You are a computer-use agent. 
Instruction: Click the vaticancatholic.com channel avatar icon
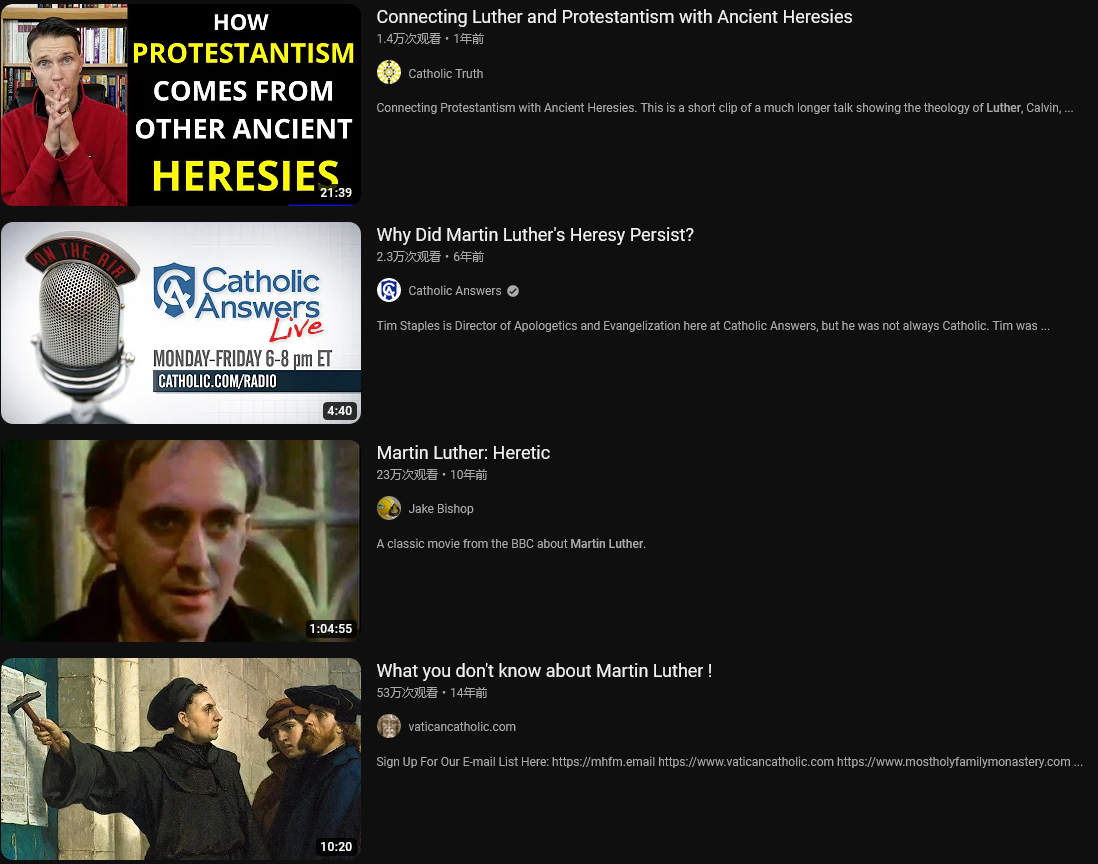[x=389, y=726]
